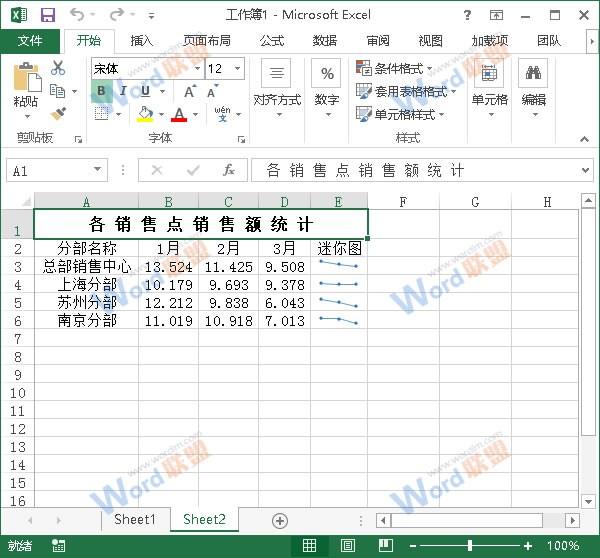Open the 文件 File tab
This screenshot has height=558, width=600.
[30, 41]
